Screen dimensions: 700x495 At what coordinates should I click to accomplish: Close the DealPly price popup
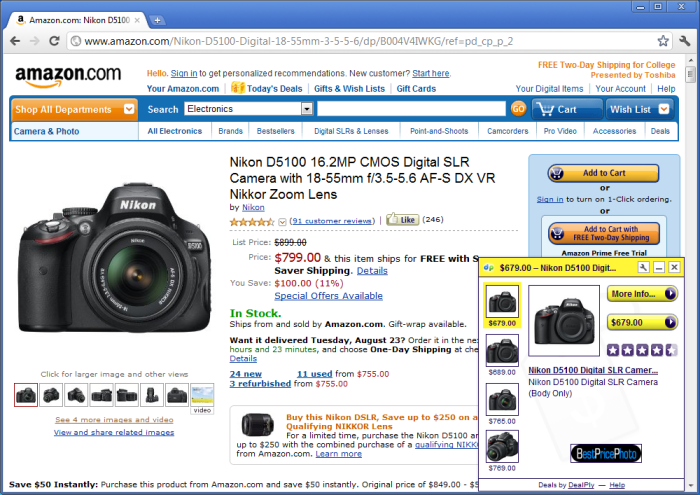[x=674, y=267]
